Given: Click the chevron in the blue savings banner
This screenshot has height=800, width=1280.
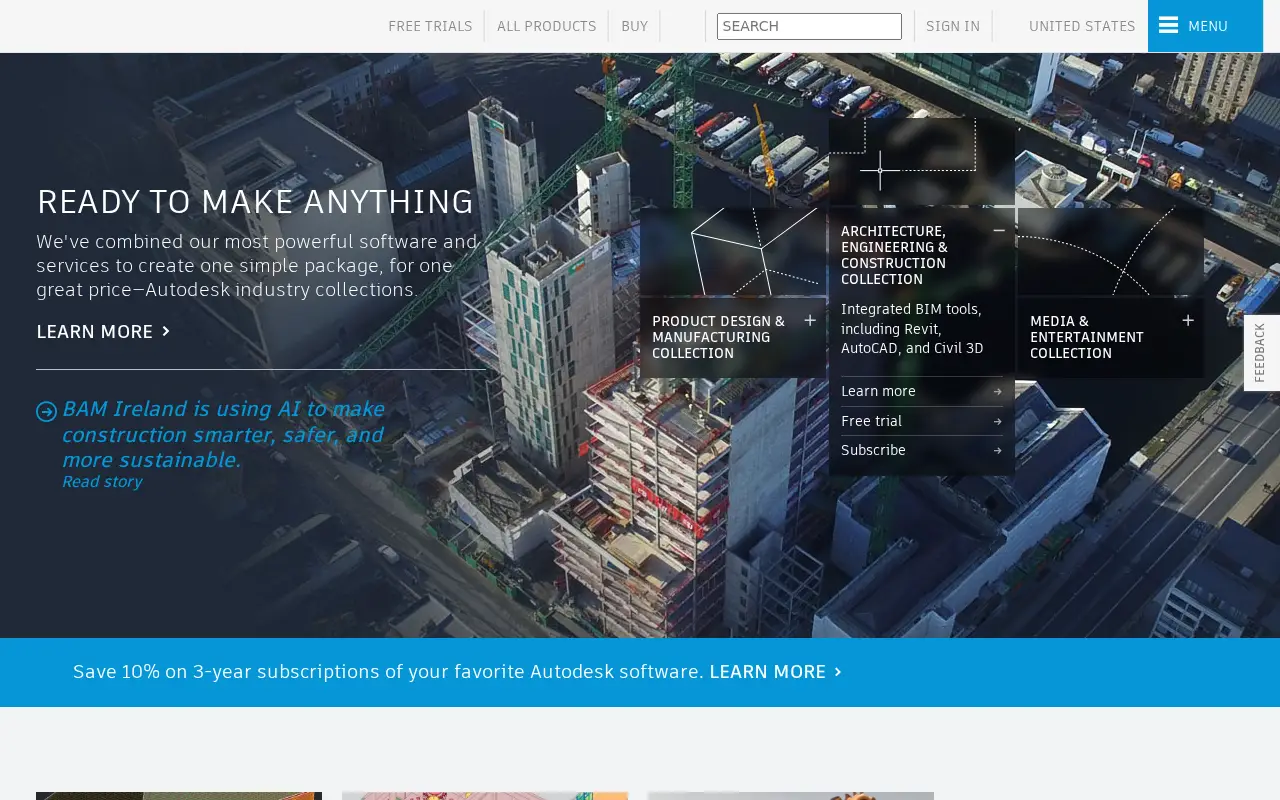Looking at the screenshot, I should point(838,672).
